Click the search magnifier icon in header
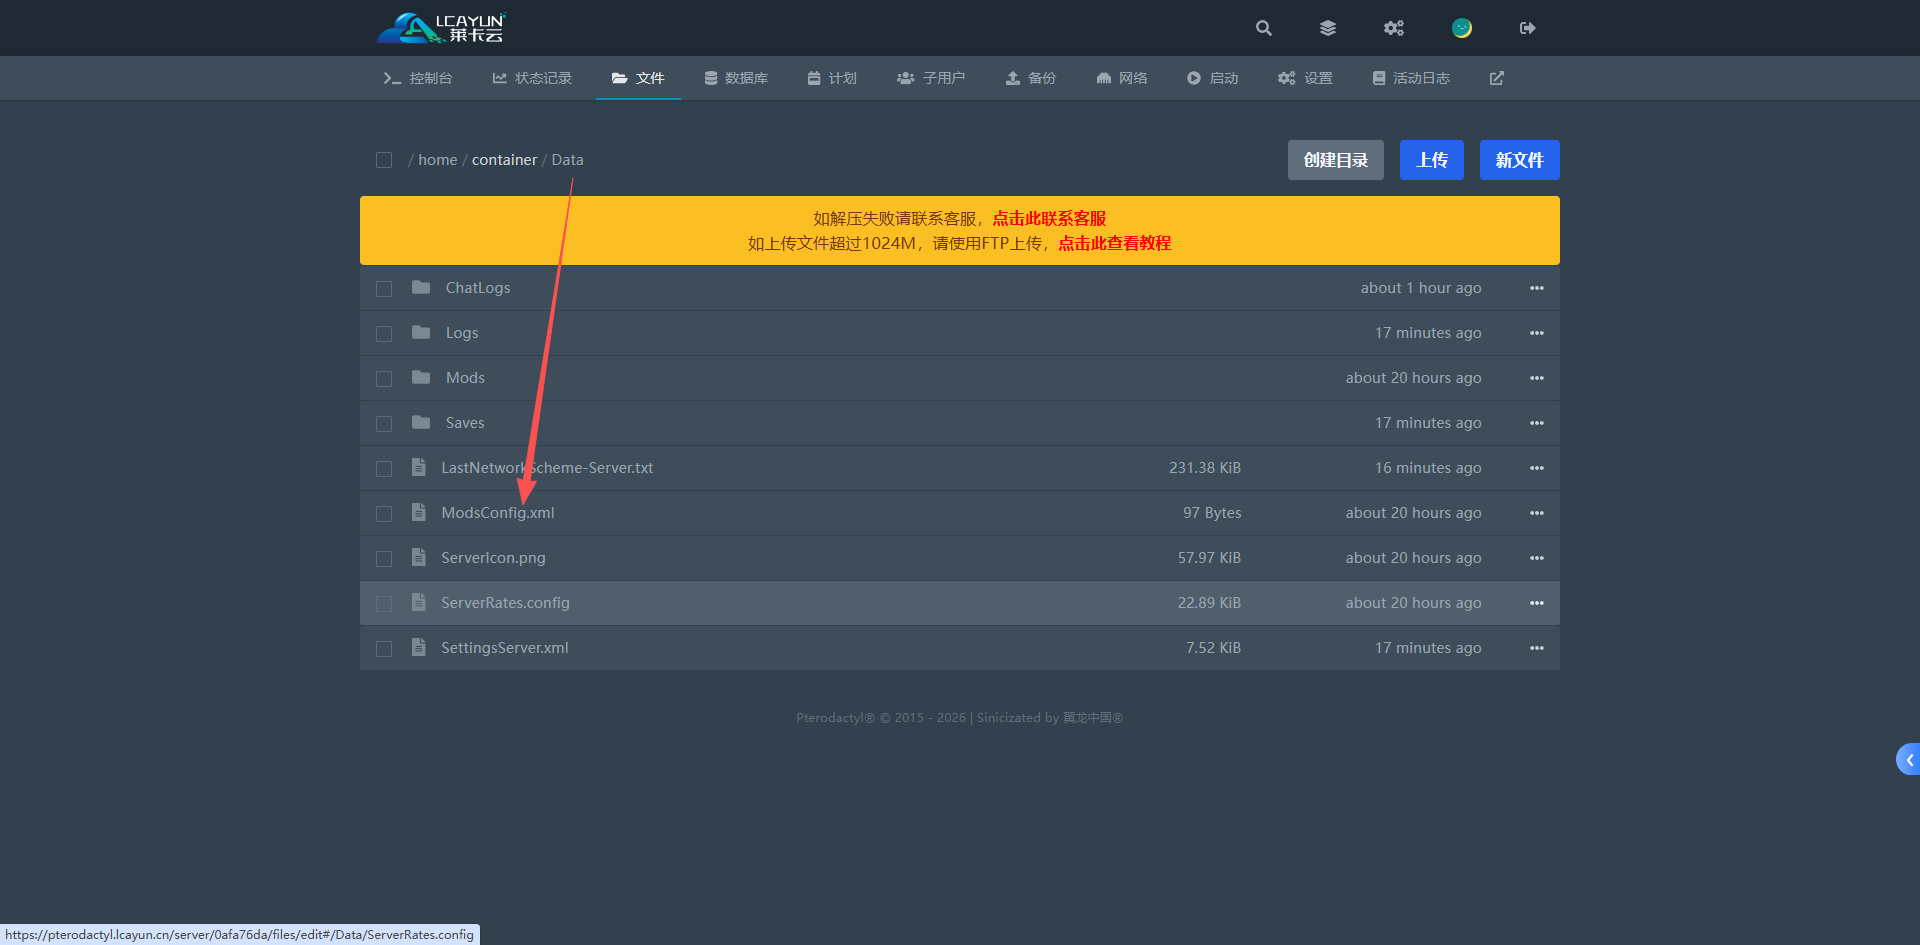Viewport: 1920px width, 945px height. coord(1264,28)
